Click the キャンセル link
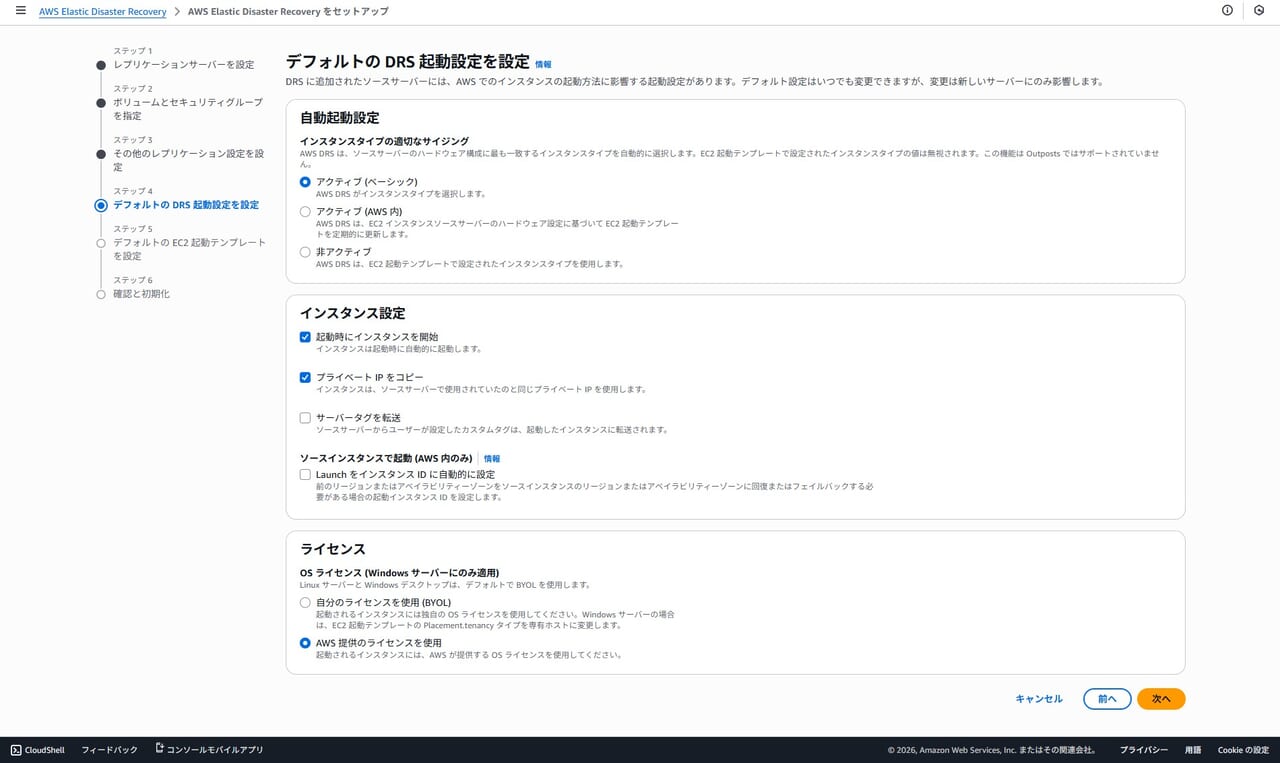 tap(1039, 699)
